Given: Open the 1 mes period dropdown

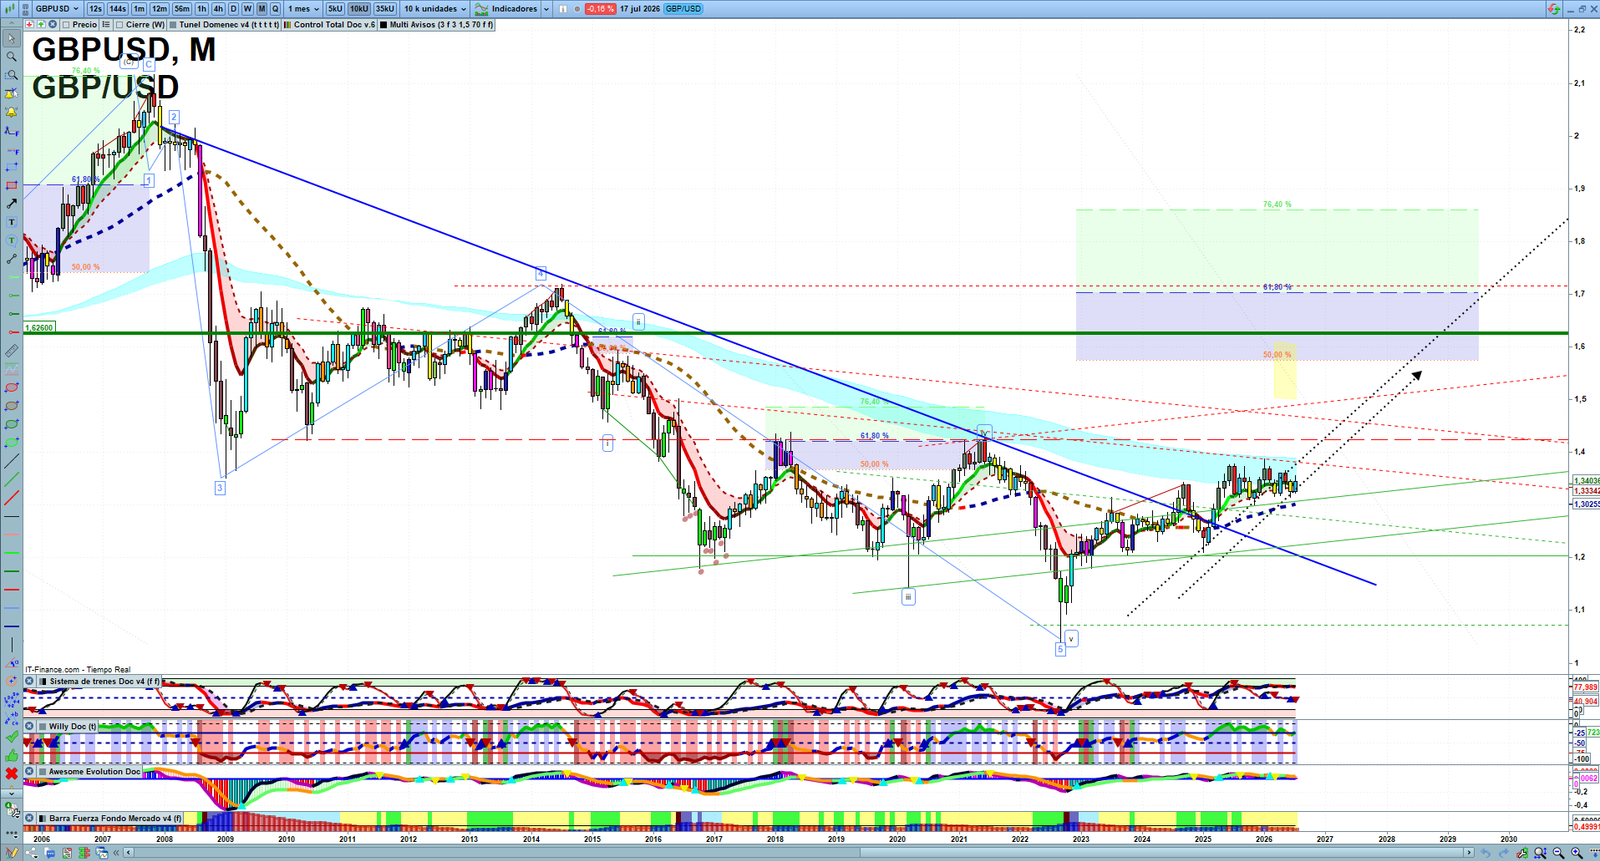Looking at the screenshot, I should point(304,8).
